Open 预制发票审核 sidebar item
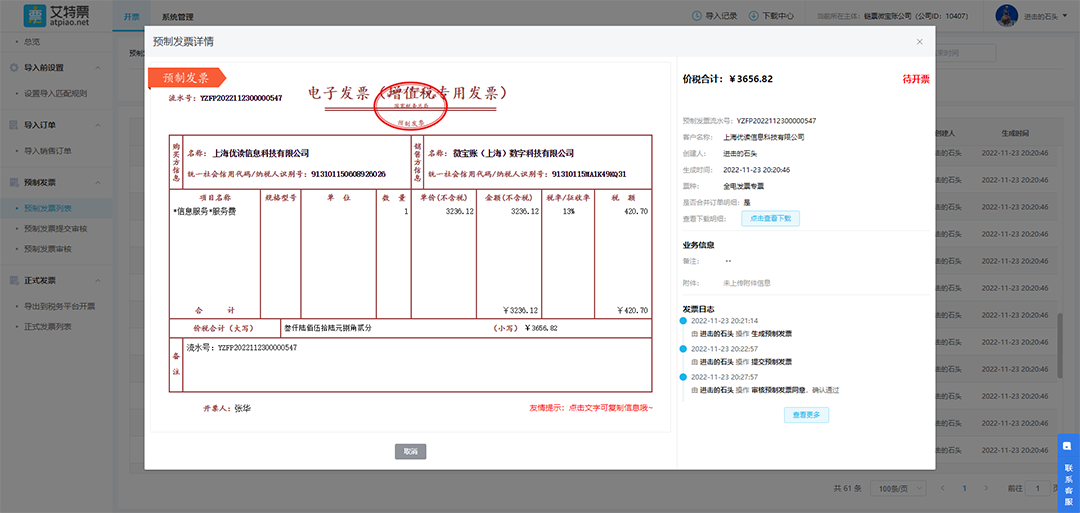 pos(48,248)
